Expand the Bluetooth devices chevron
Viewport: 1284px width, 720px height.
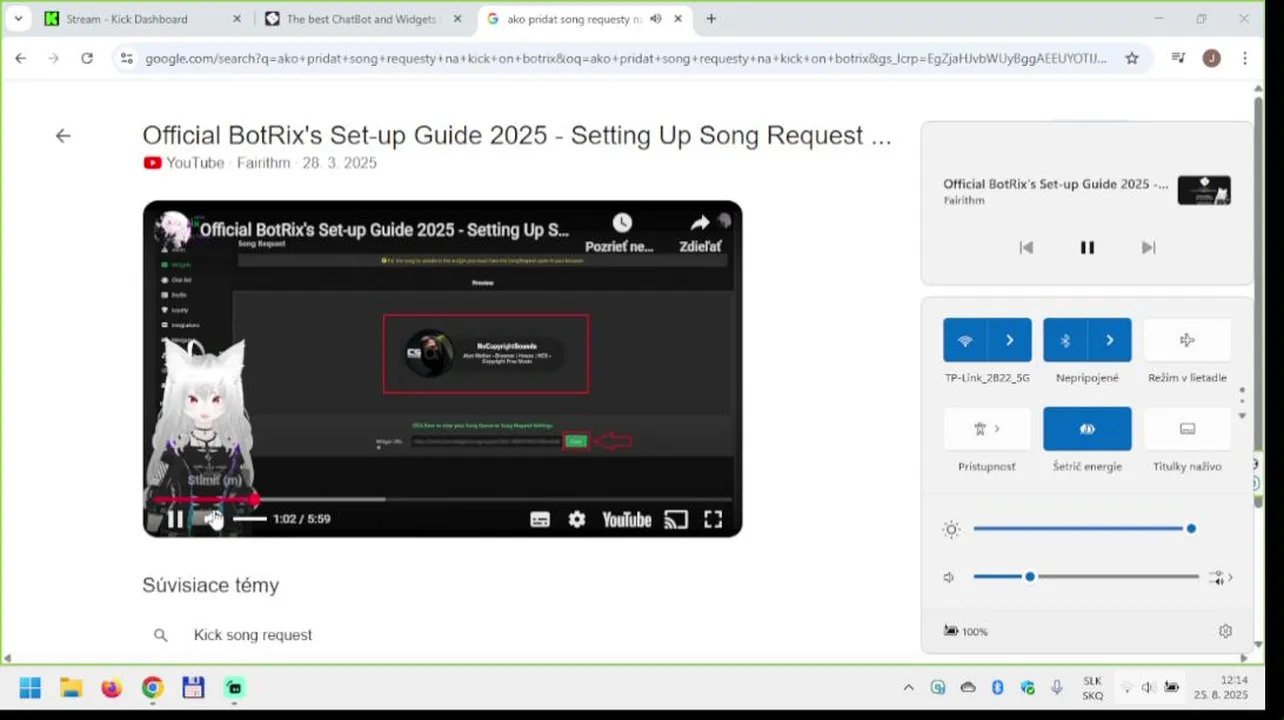tap(1110, 340)
